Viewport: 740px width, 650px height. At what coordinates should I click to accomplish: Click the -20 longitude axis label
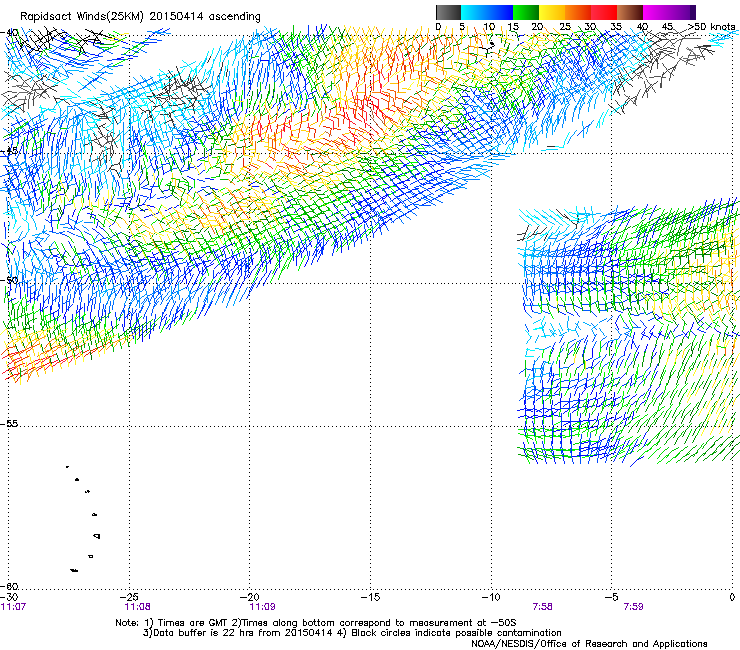point(250,597)
